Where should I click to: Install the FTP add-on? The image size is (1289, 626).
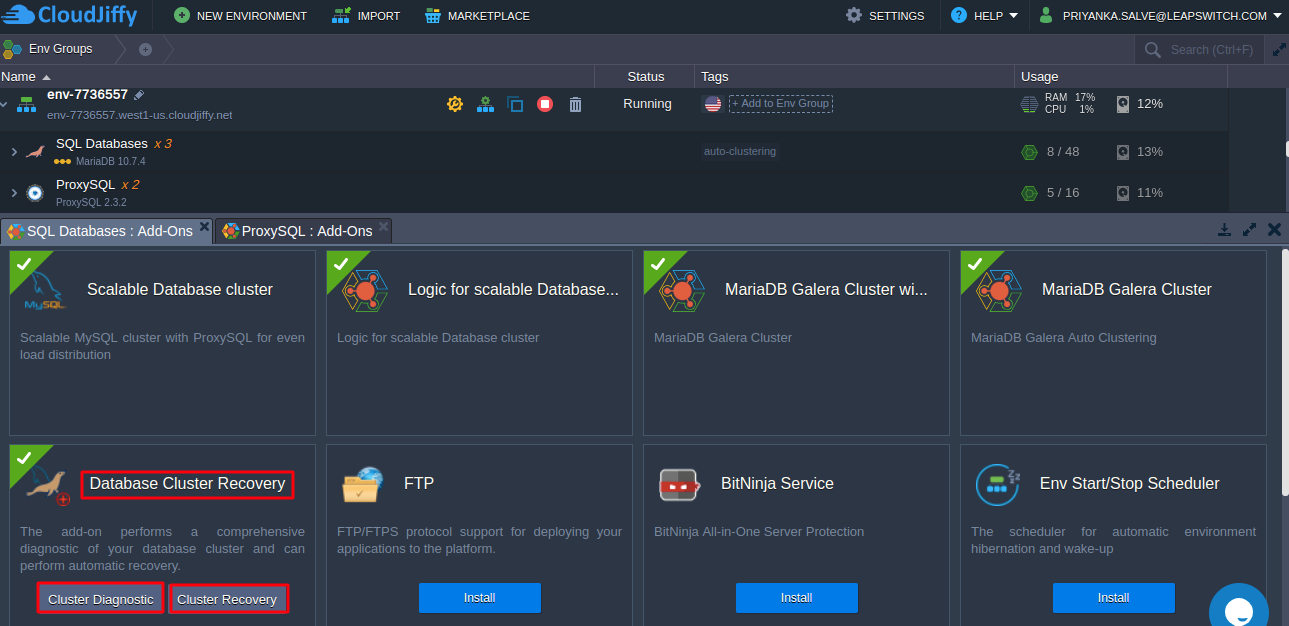(x=480, y=598)
